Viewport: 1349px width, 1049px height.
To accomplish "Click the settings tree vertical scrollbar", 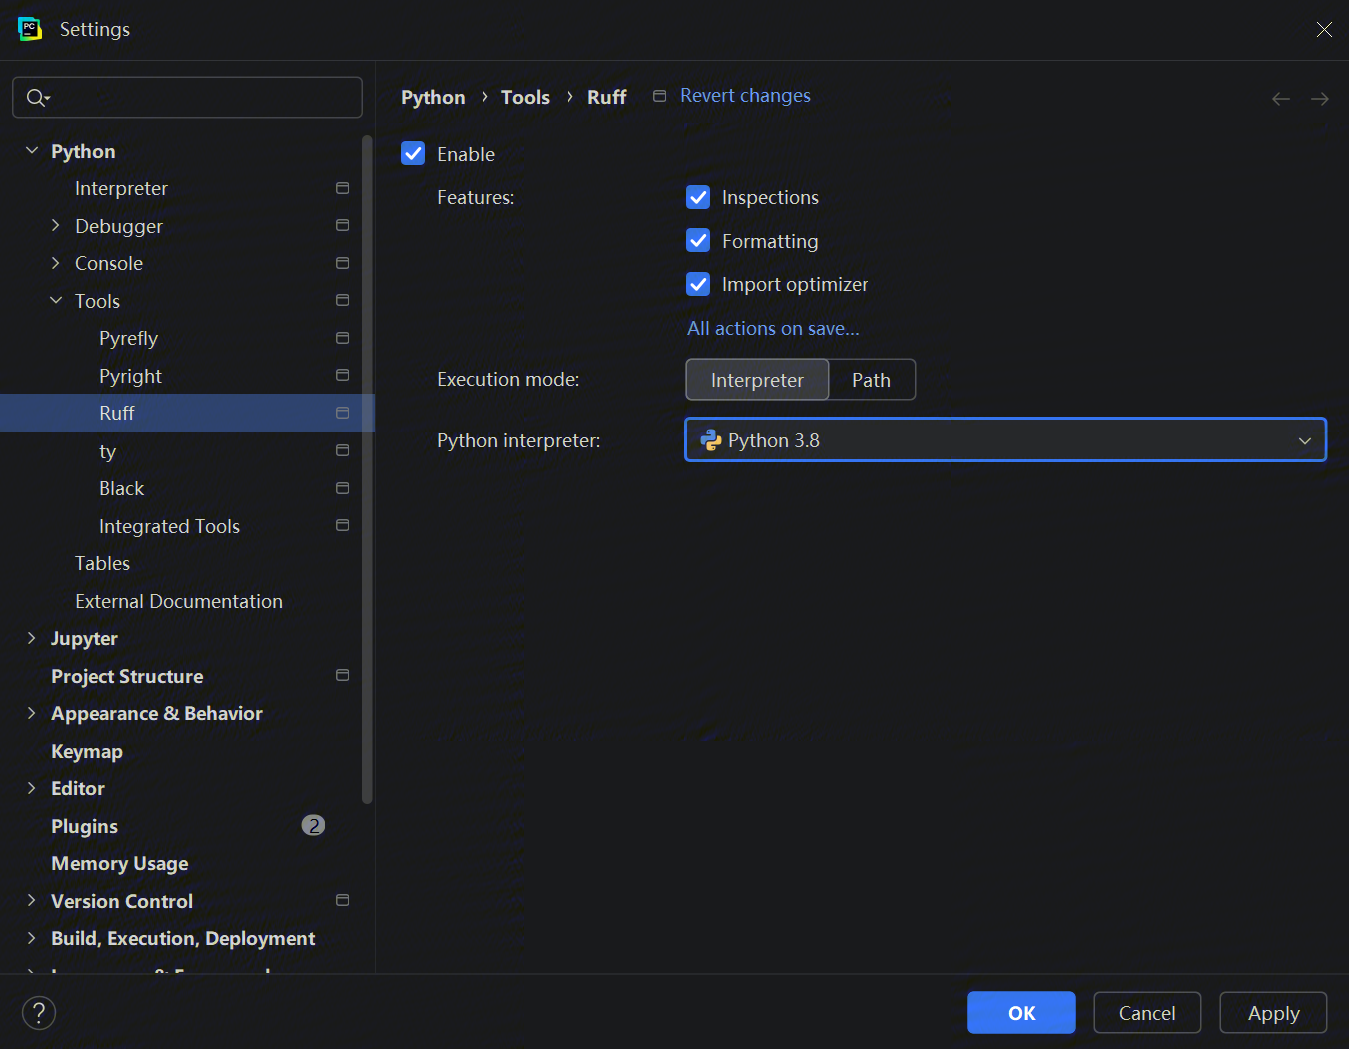I will click(367, 470).
